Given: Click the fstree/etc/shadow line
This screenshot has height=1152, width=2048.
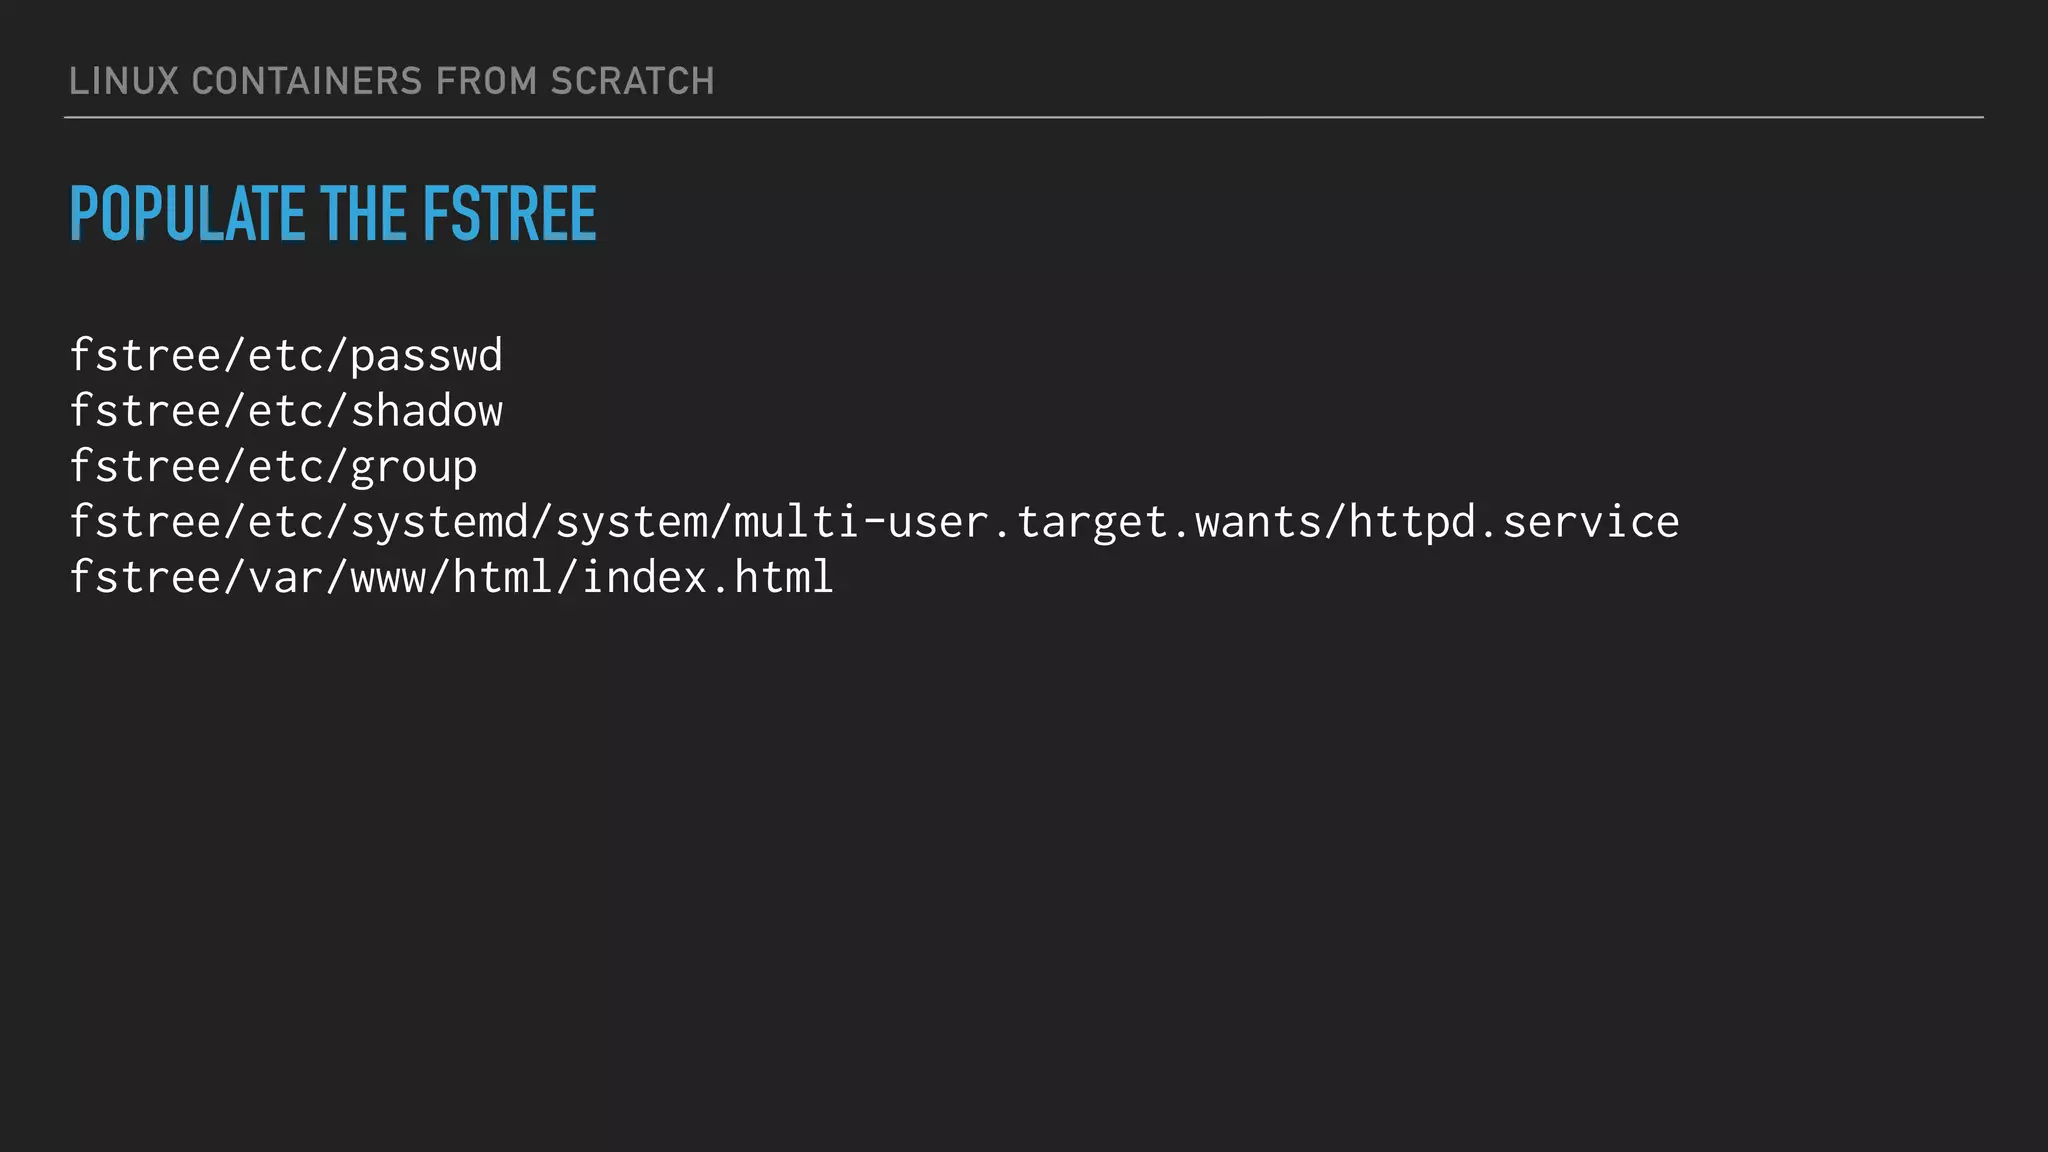Looking at the screenshot, I should click(x=286, y=411).
